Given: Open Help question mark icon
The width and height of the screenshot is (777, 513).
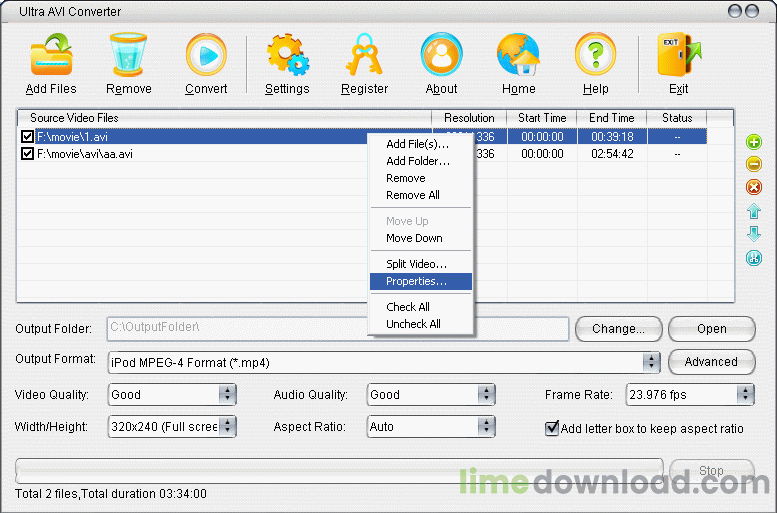Looking at the screenshot, I should coord(595,56).
